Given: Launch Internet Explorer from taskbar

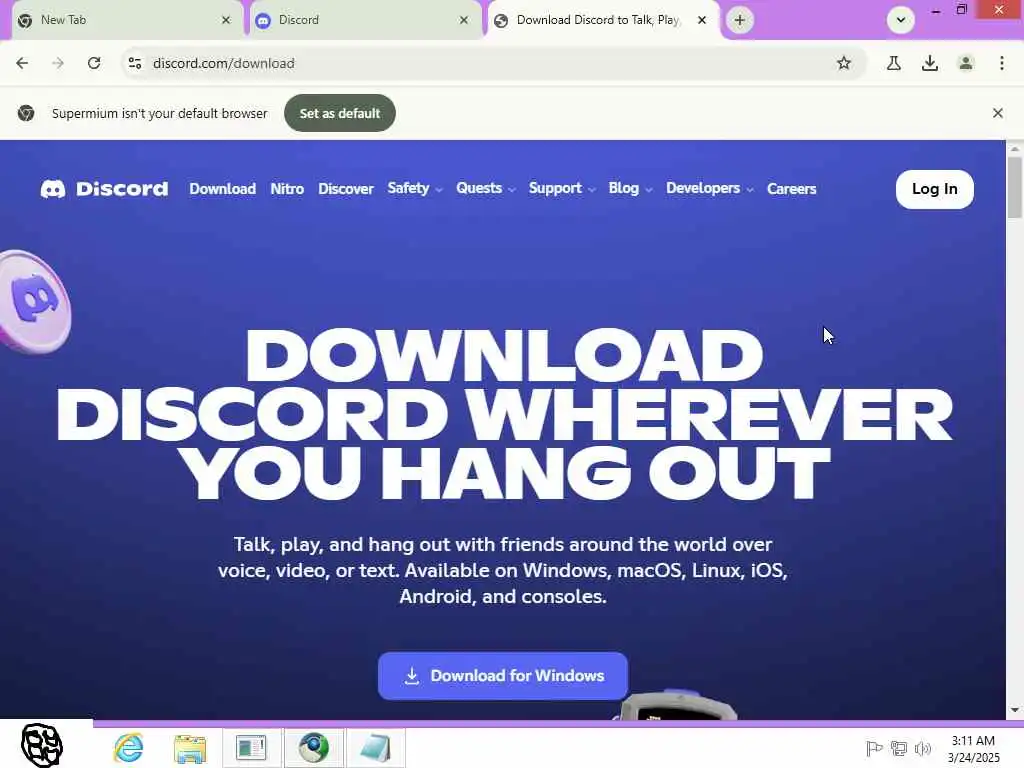Looking at the screenshot, I should pos(129,748).
